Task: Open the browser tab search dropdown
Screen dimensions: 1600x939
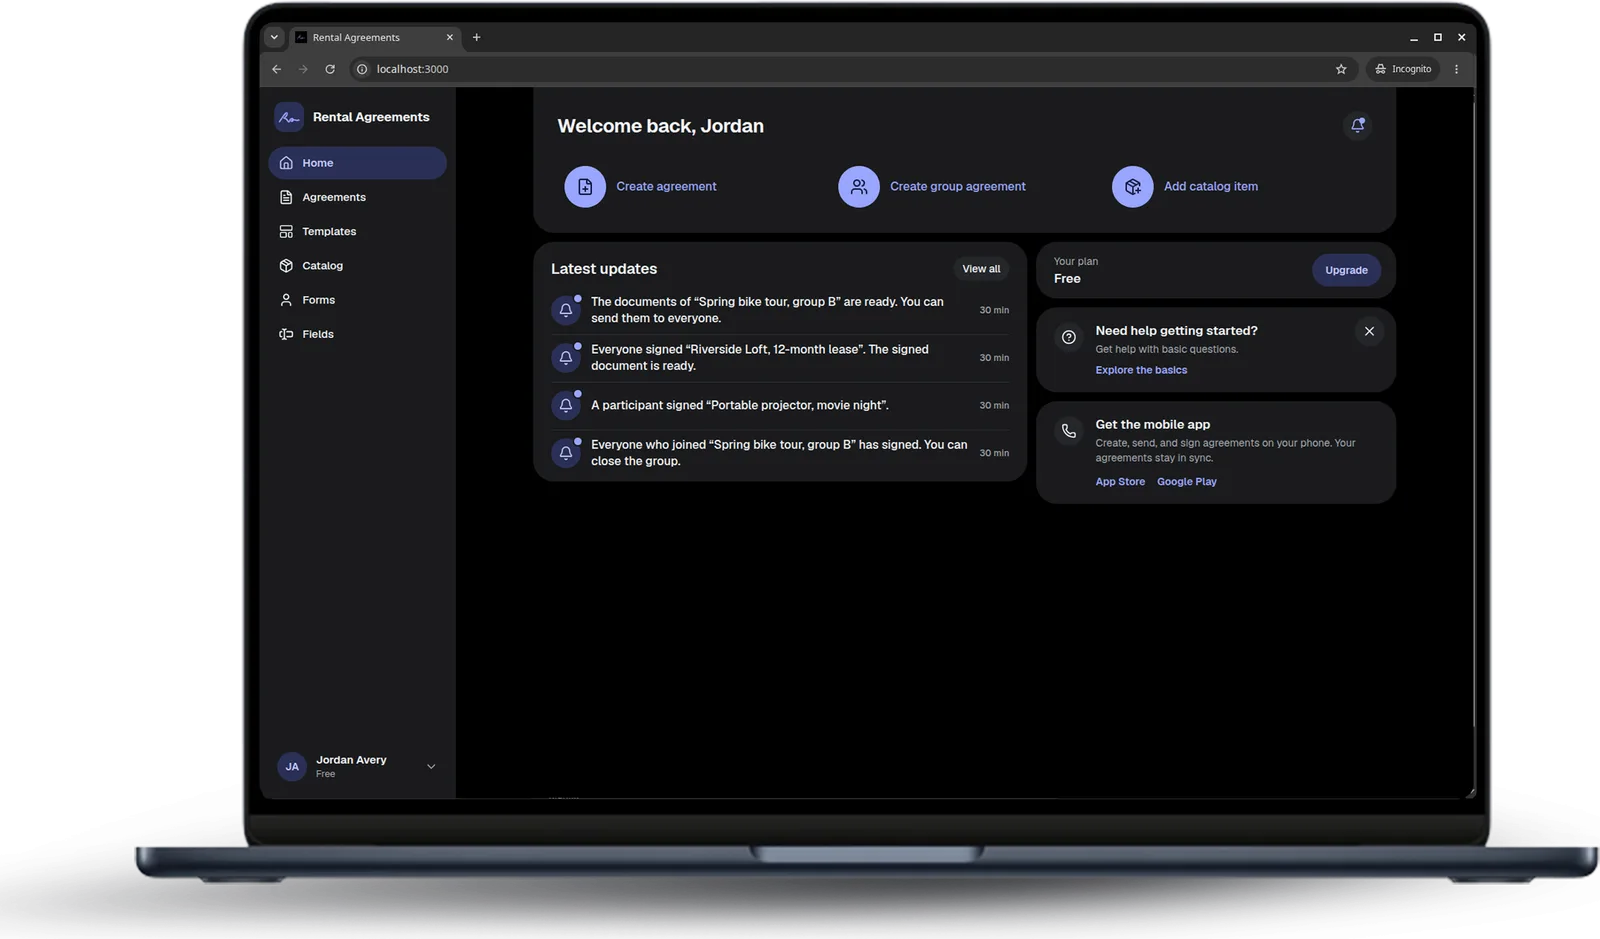Action: 274,37
